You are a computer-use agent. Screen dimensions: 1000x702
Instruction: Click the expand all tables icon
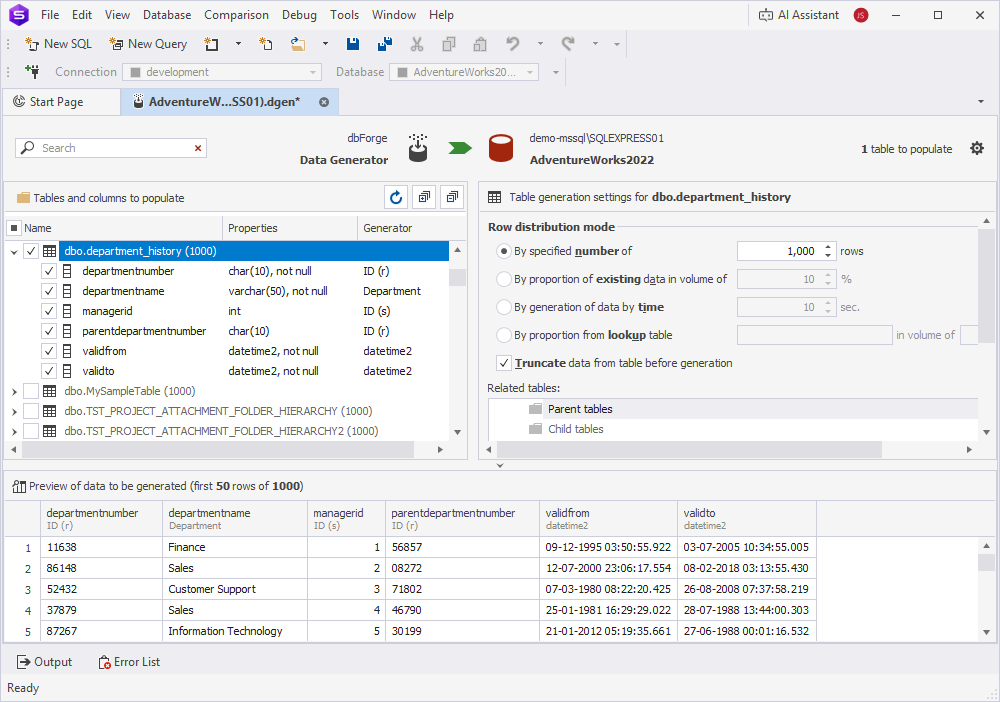pyautogui.click(x=424, y=198)
